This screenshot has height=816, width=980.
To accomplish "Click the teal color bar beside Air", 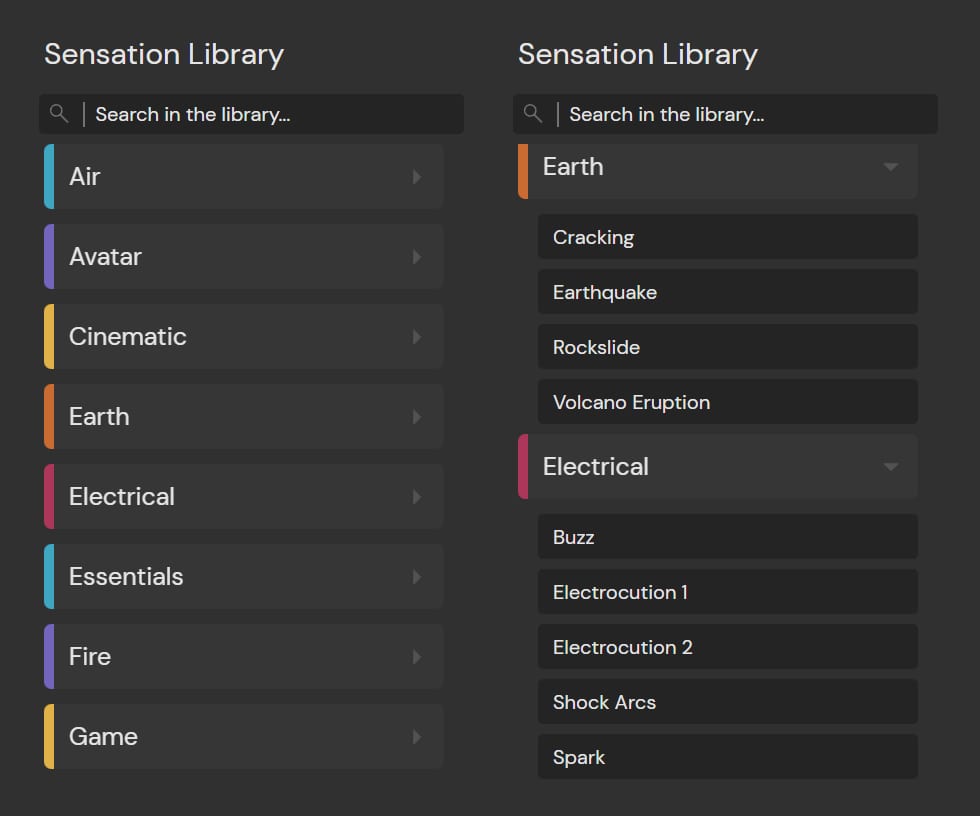I will tap(49, 176).
